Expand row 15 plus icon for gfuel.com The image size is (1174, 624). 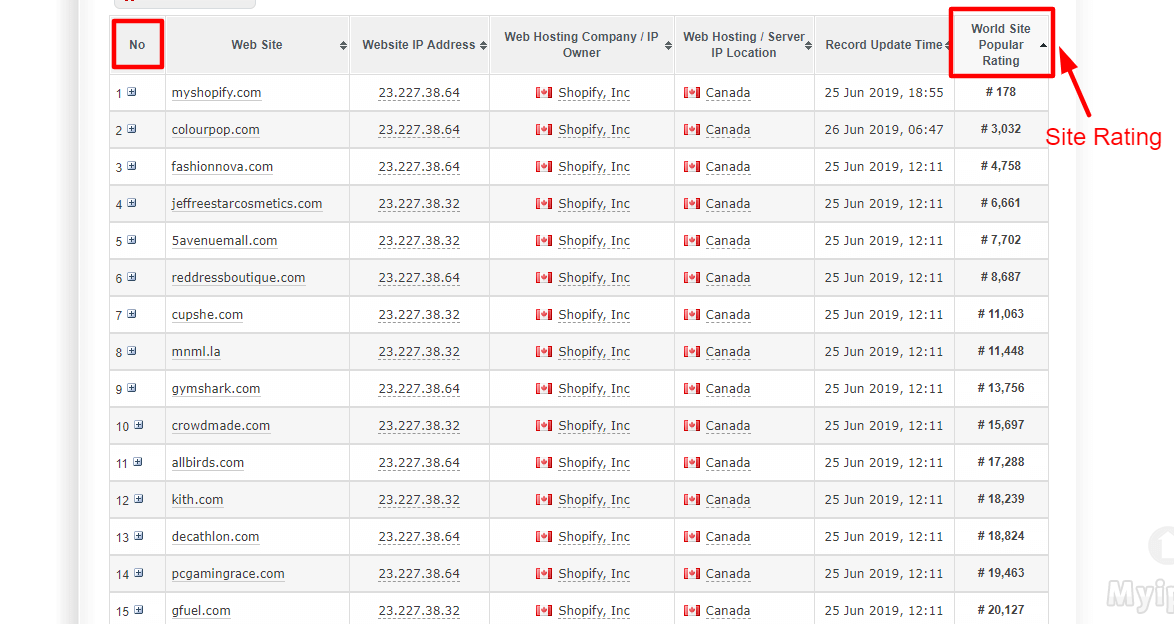click(139, 610)
